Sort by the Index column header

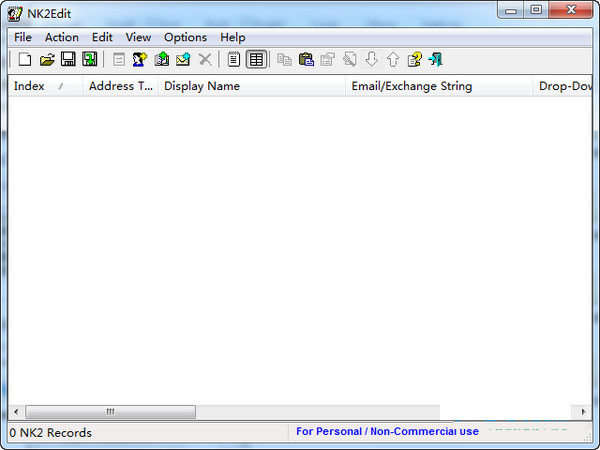(x=45, y=86)
